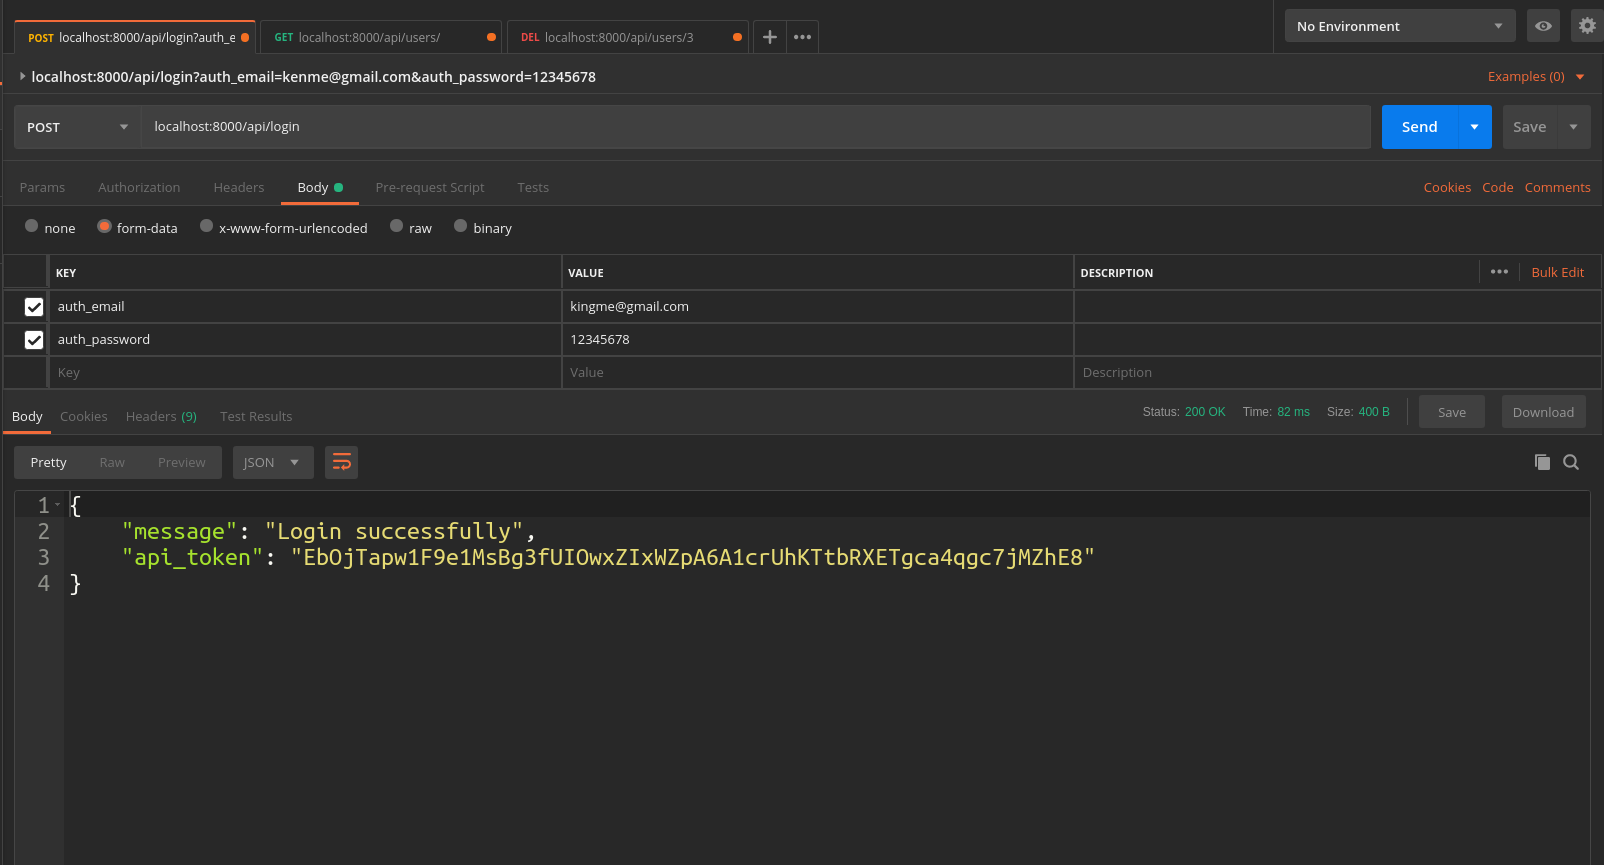1604x865 pixels.
Task: Click Bulk Edit link
Action: click(x=1557, y=272)
